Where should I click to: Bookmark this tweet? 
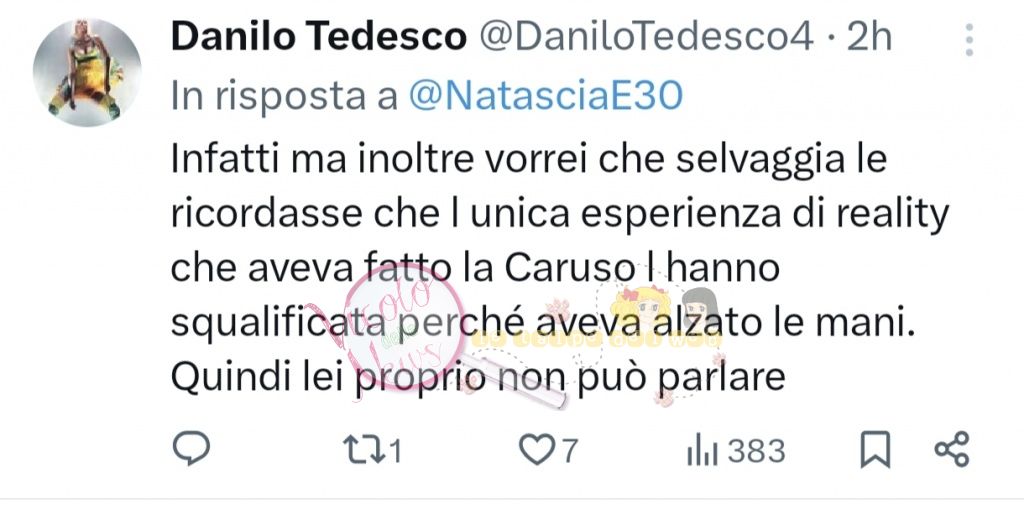[x=875, y=450]
